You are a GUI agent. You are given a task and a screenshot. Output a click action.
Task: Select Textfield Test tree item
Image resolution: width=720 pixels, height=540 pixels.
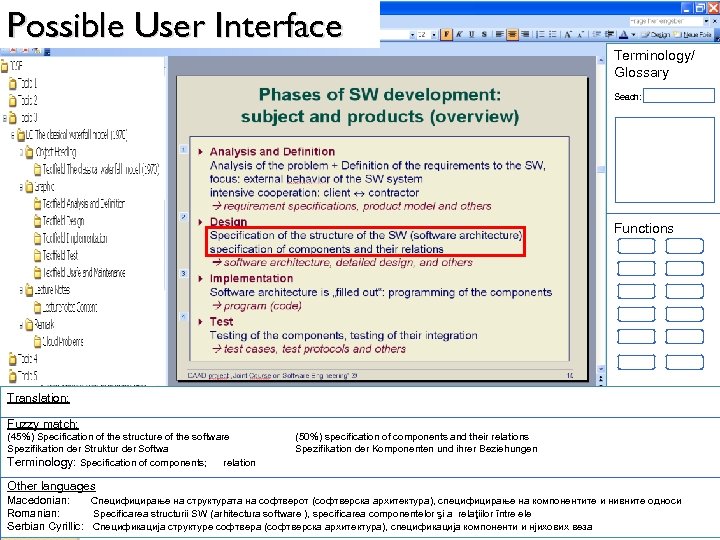click(x=56, y=256)
